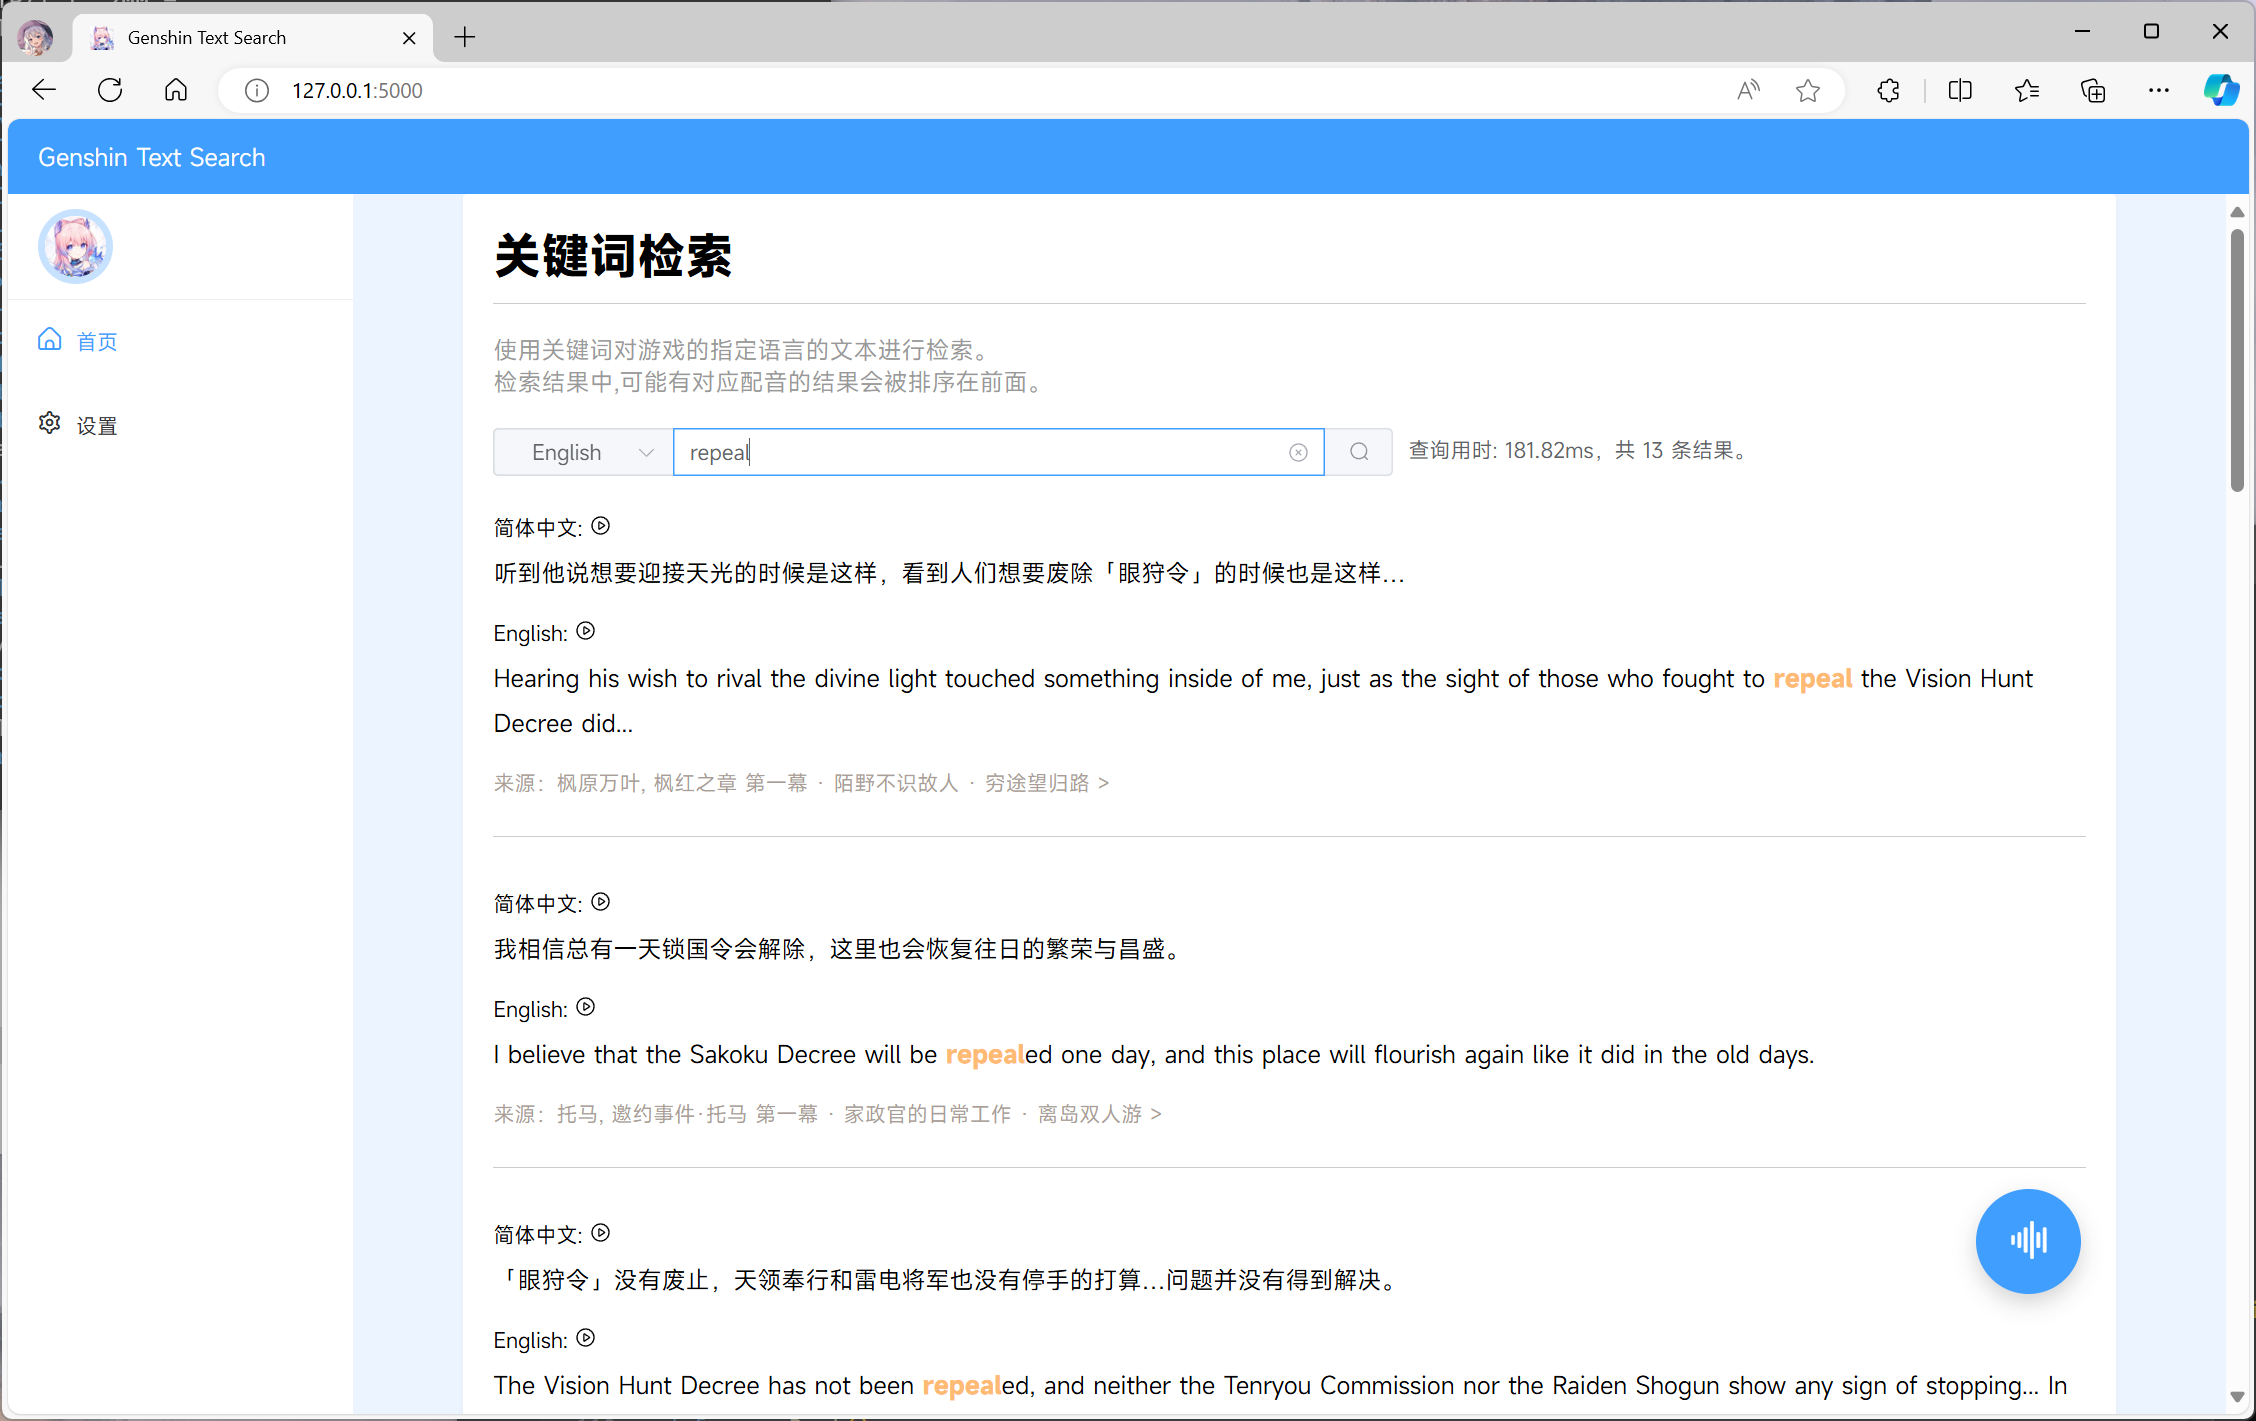Add this page to favorites
The width and height of the screenshot is (2256, 1421).
pos(1807,91)
